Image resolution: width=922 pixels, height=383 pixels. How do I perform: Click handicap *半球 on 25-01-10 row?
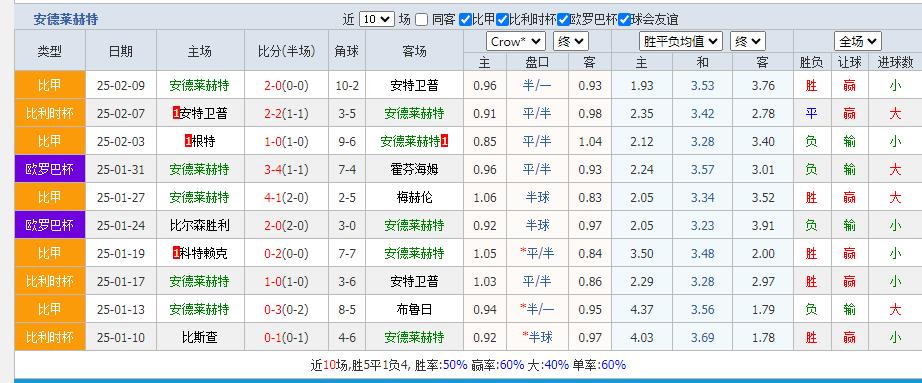(x=537, y=337)
